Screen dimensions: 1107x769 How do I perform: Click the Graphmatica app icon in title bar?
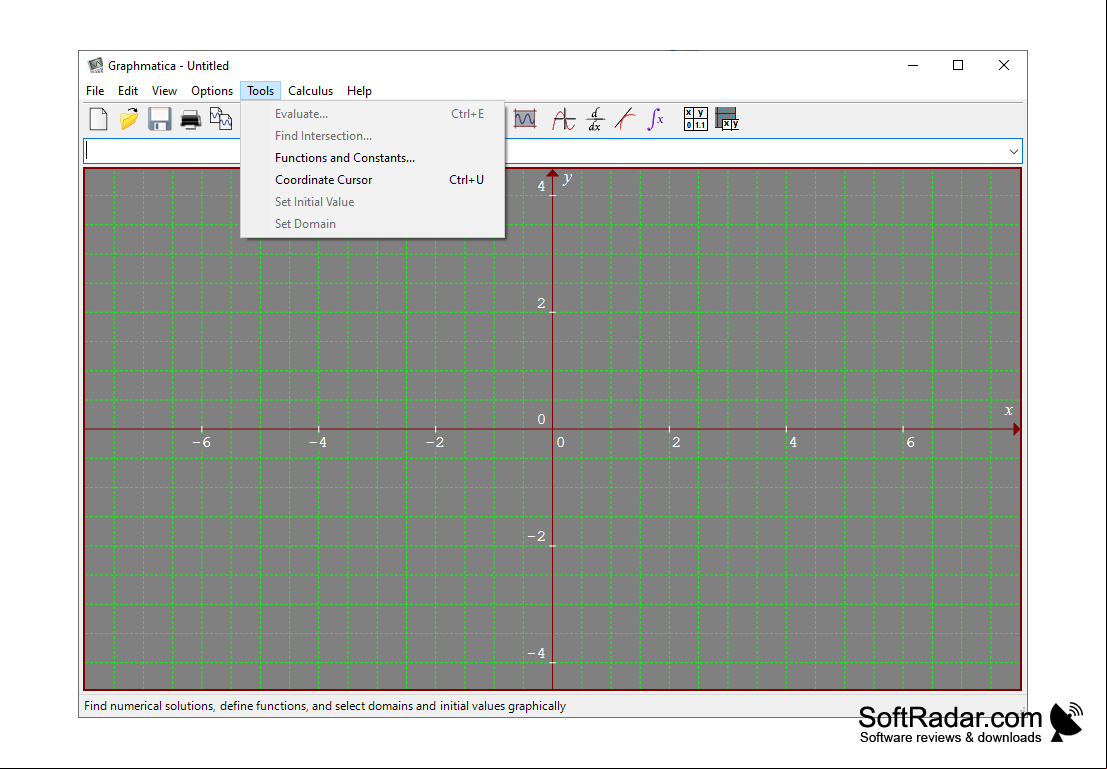[95, 66]
